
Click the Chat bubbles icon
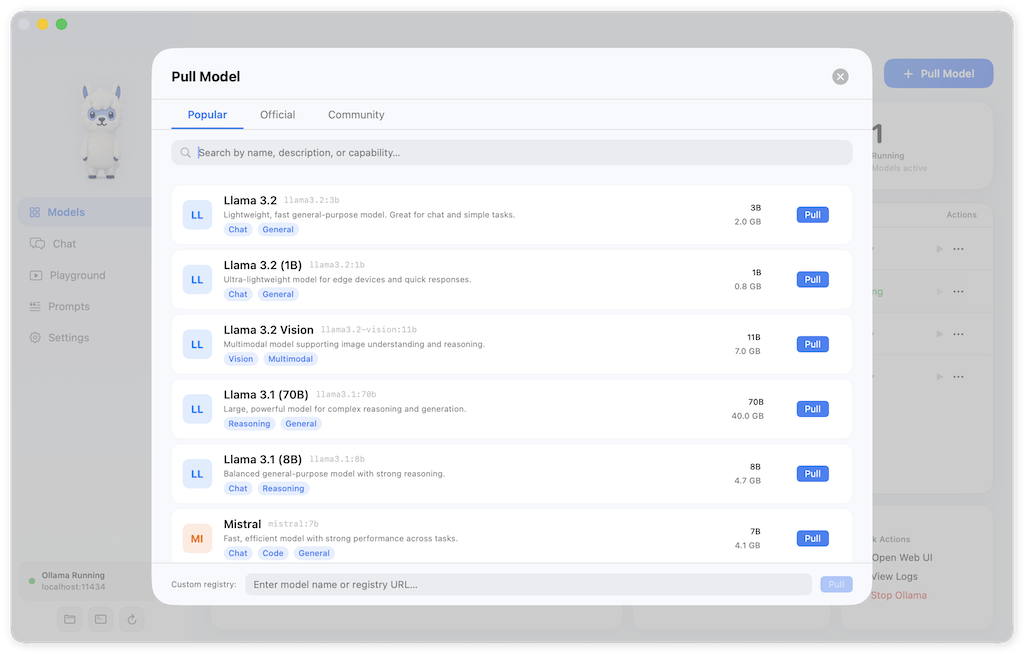tap(37, 244)
